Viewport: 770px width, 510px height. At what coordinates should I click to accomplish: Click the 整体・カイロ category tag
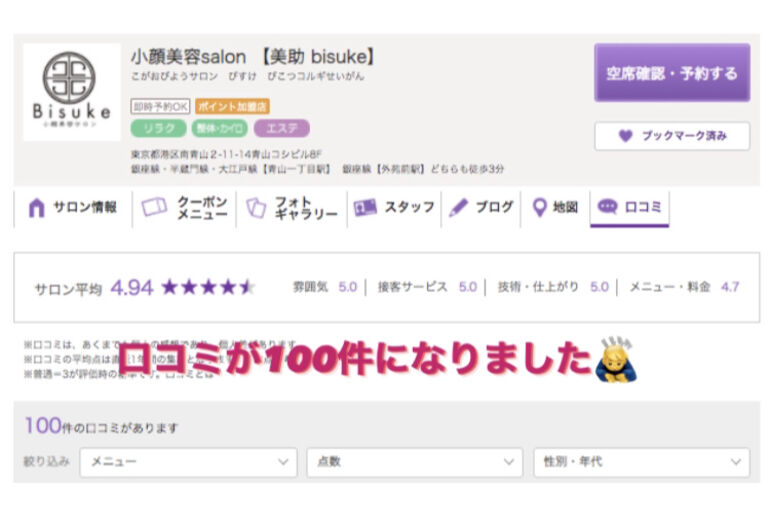tap(220, 129)
